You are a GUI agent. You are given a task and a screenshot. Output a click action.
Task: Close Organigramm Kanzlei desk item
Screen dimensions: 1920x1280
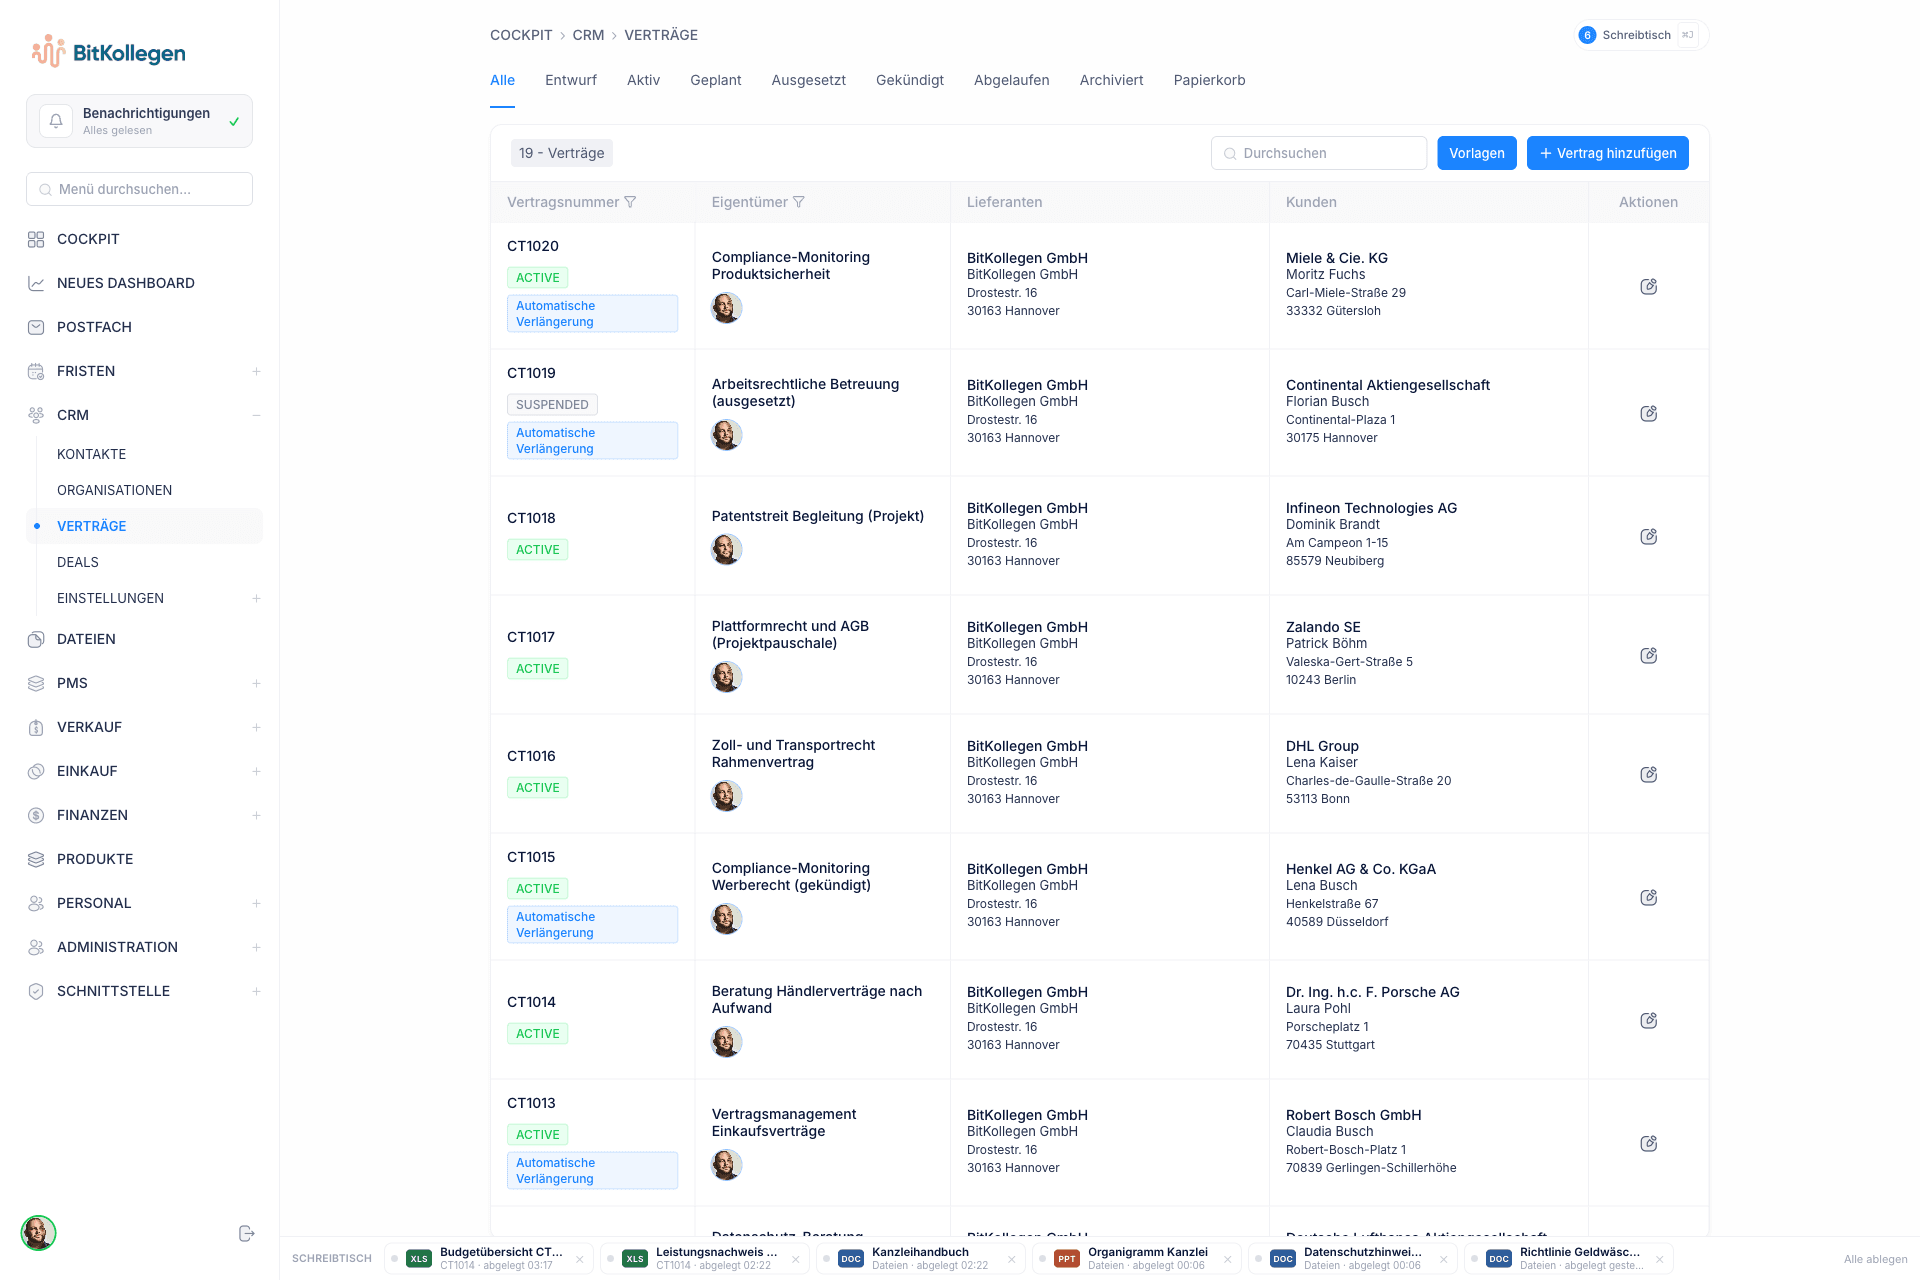1228,1259
